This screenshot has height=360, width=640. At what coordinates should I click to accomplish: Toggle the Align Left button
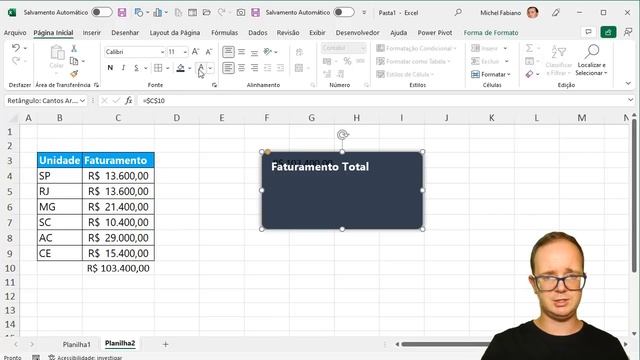(x=229, y=68)
